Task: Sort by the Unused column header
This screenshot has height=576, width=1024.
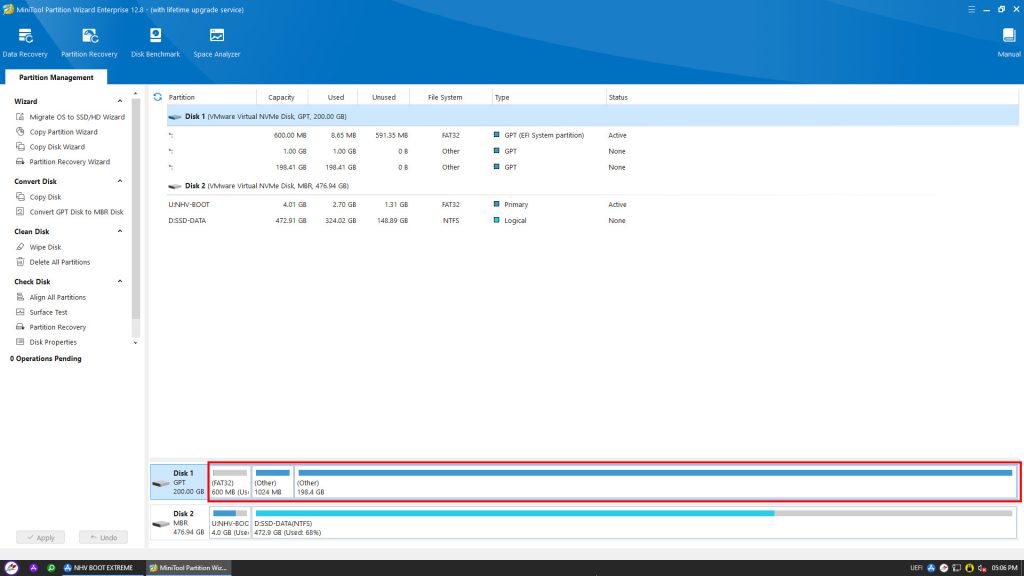Action: (384, 97)
